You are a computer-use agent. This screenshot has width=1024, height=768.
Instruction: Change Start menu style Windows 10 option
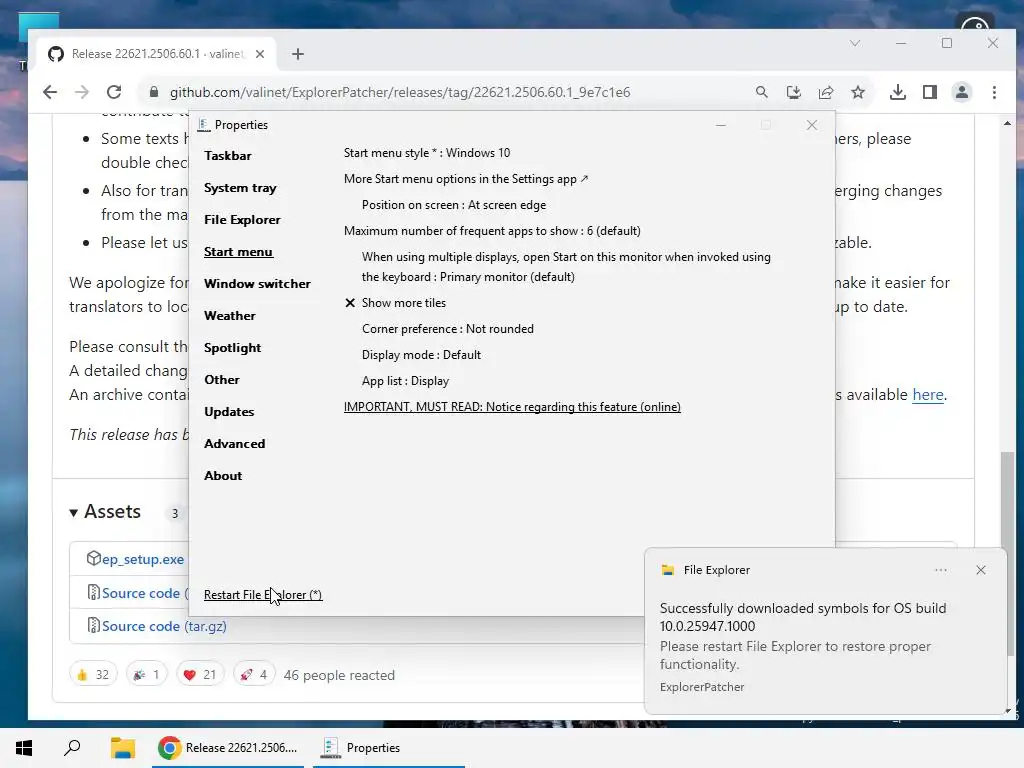click(427, 153)
